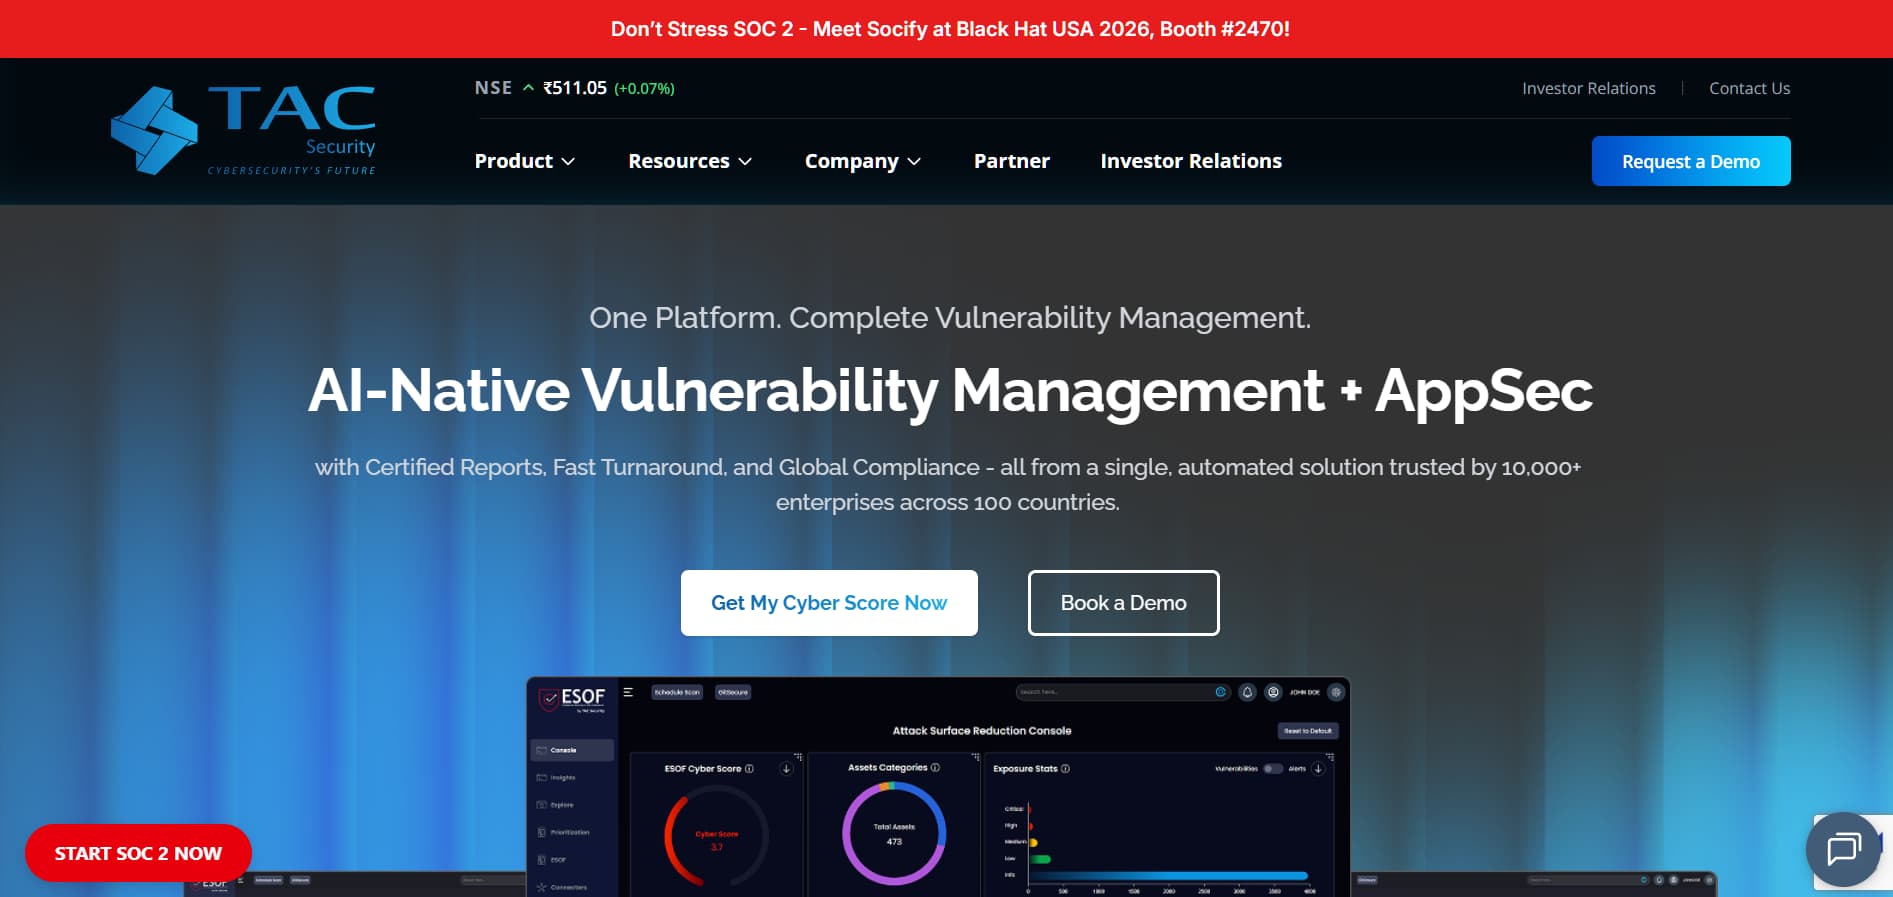The image size is (1893, 897).
Task: Click the info icon beside Exposure Stats
Action: tap(1066, 769)
